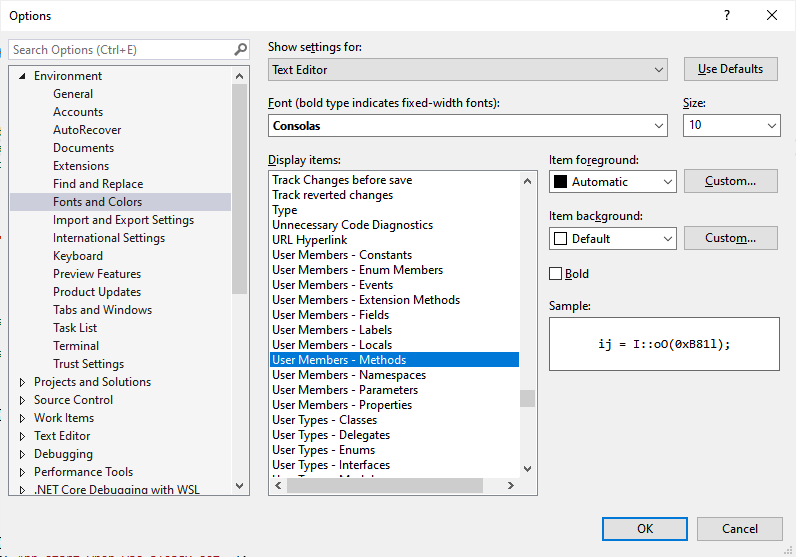This screenshot has height=557, width=796.
Task: Select Preview Features page
Action: 97,274
